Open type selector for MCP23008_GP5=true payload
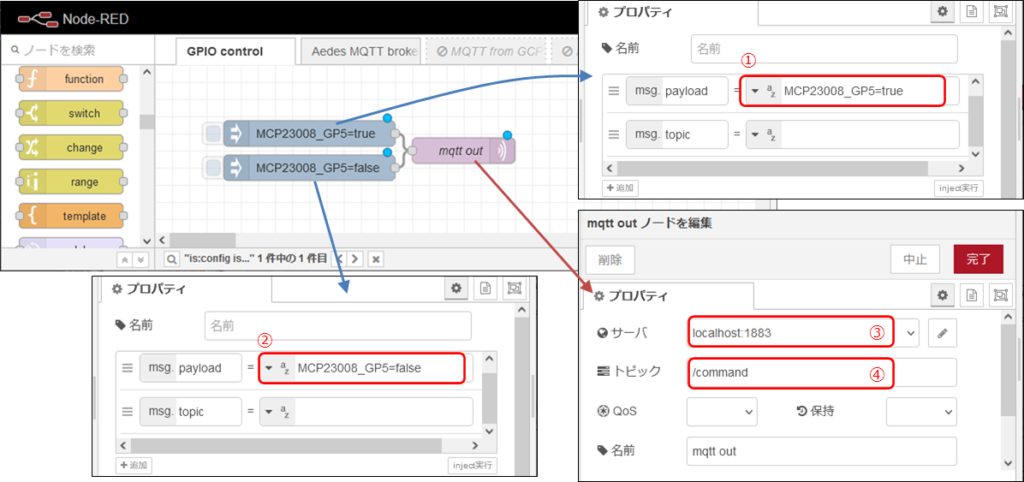1024x482 pixels. (x=756, y=91)
